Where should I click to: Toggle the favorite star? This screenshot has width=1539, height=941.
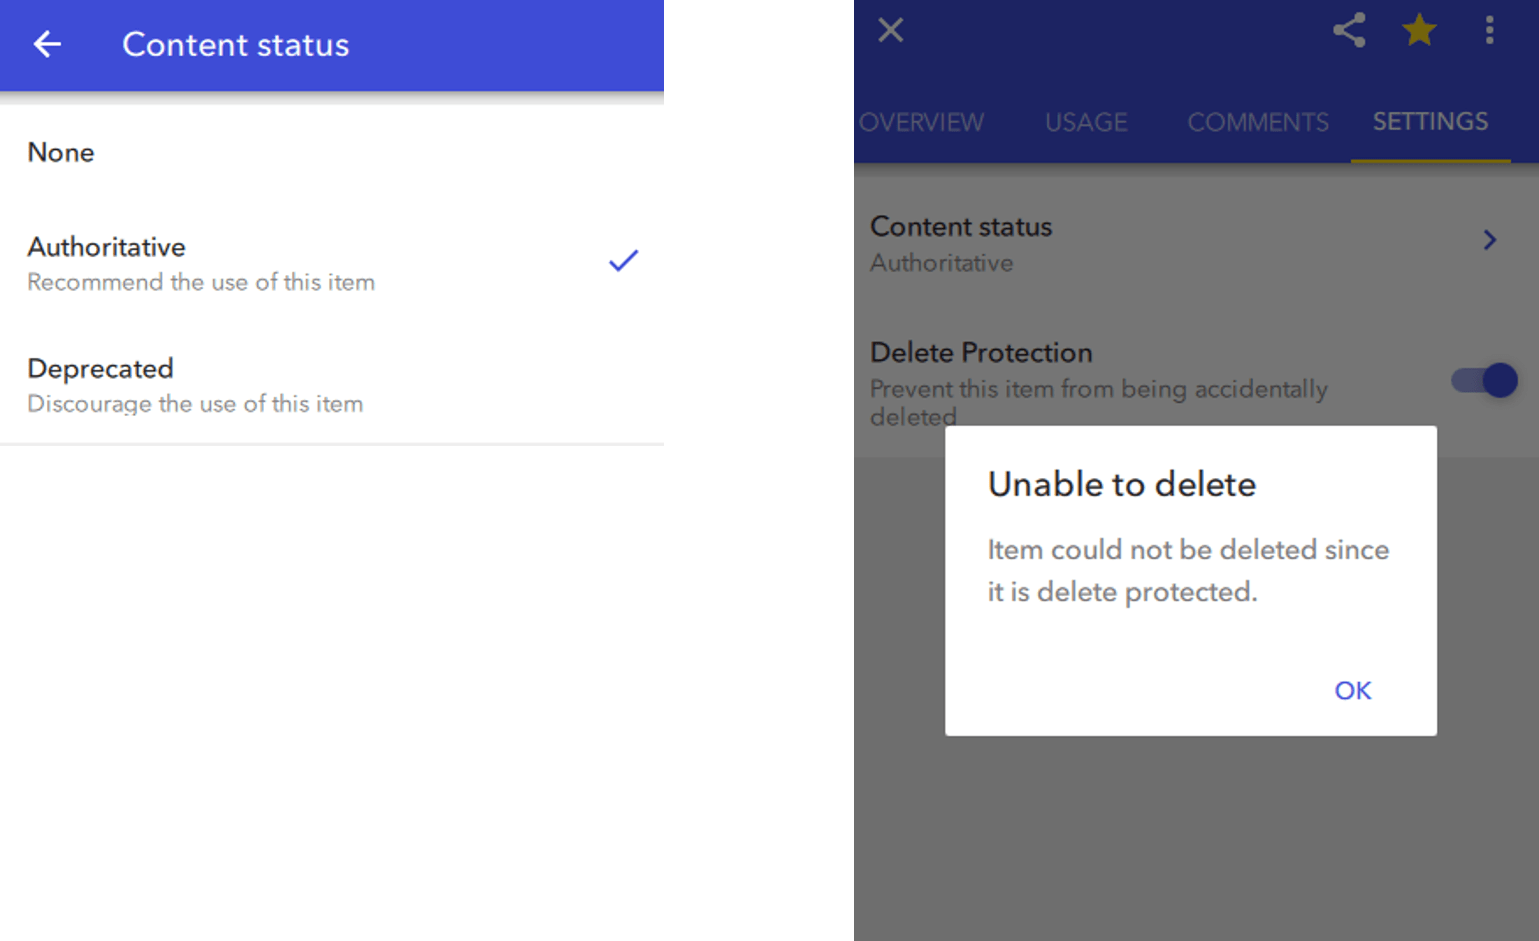pos(1419,30)
